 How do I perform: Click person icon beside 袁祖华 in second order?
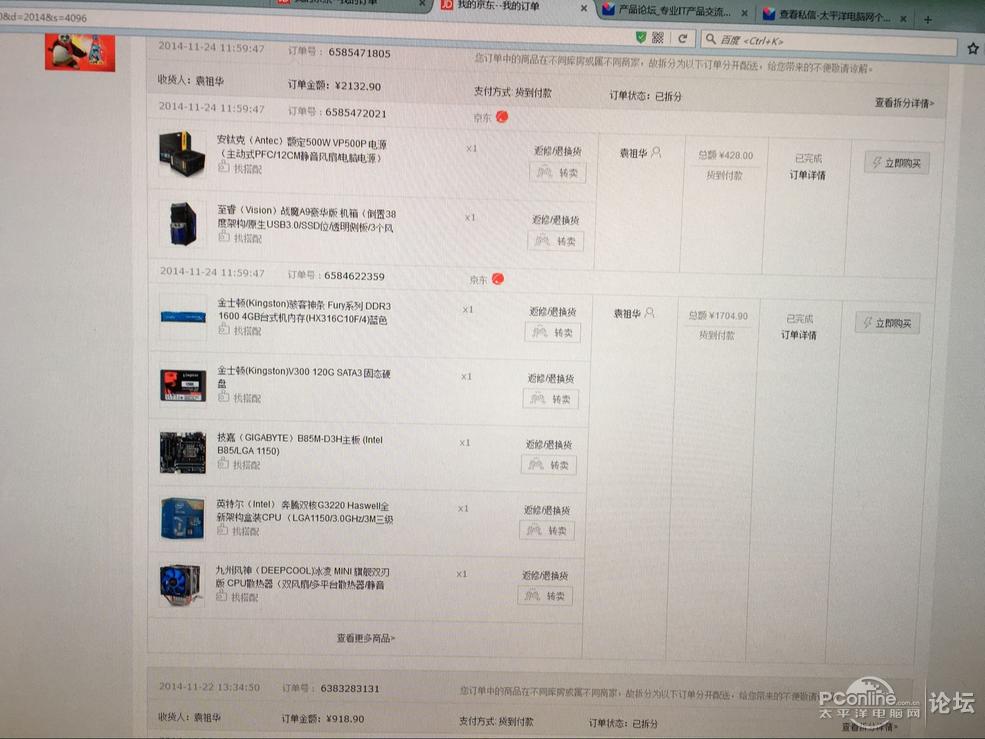click(650, 312)
